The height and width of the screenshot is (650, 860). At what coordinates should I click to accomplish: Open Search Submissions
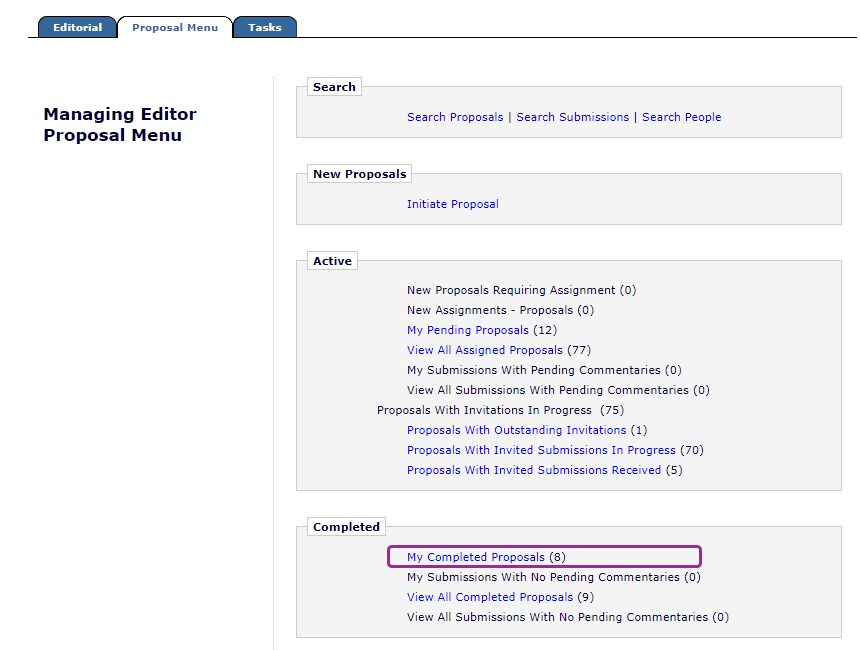click(x=573, y=117)
